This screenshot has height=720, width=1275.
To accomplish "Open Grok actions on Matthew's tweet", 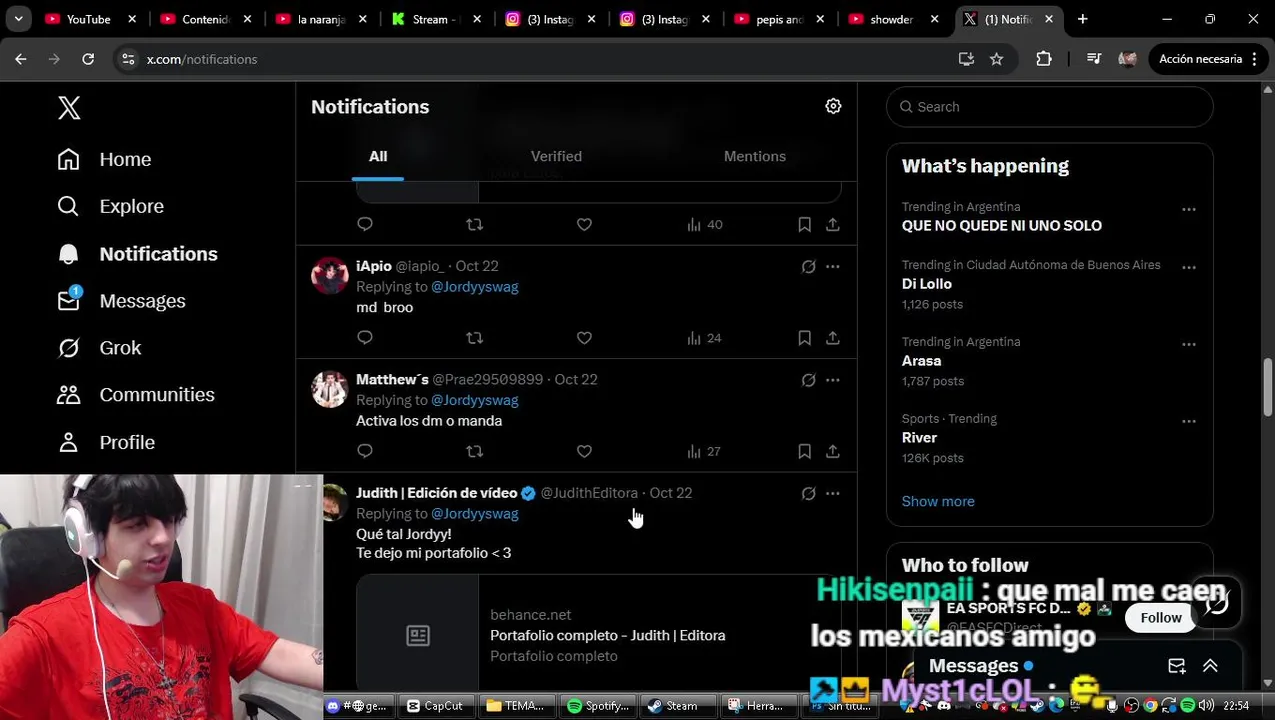I will coord(808,380).
